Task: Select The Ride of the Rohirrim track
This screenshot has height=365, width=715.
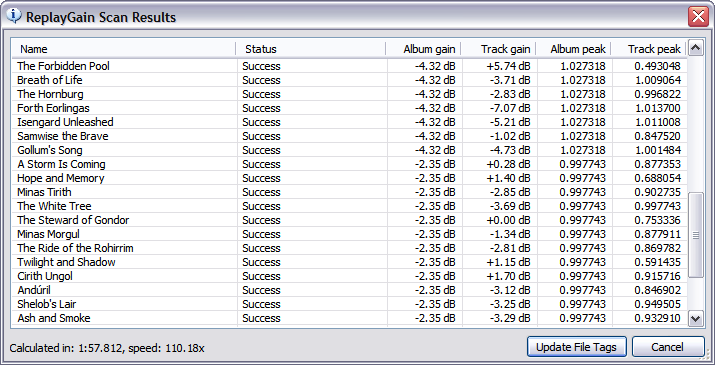Action: pyautogui.click(x=349, y=248)
